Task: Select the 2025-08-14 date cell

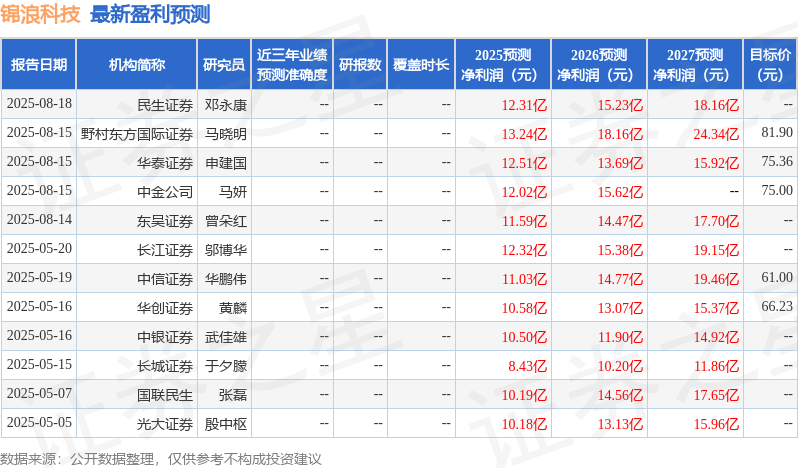Action: [39, 220]
